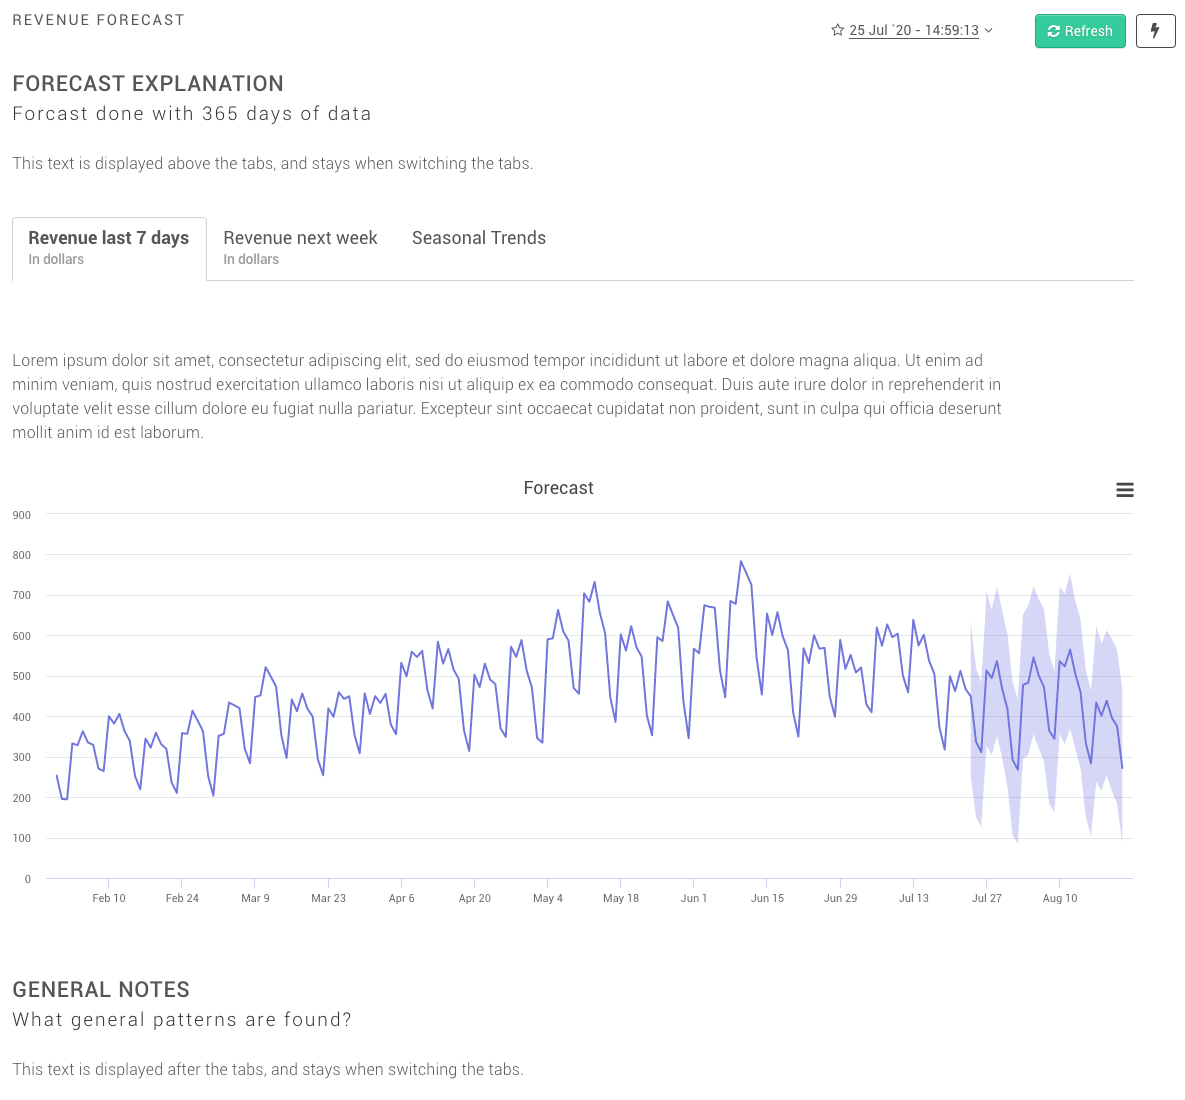Switch to the Revenue next week tab
Image resolution: width=1185 pixels, height=1100 pixels.
point(300,248)
